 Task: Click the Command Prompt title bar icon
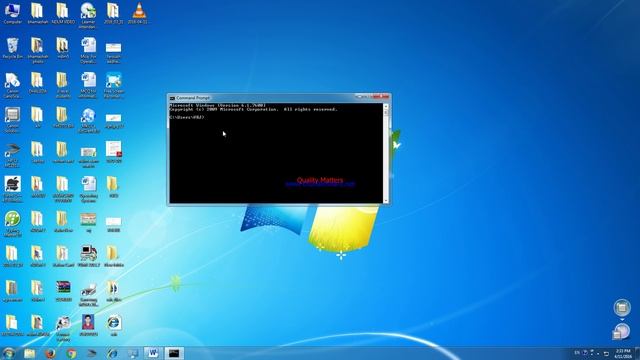pos(172,98)
